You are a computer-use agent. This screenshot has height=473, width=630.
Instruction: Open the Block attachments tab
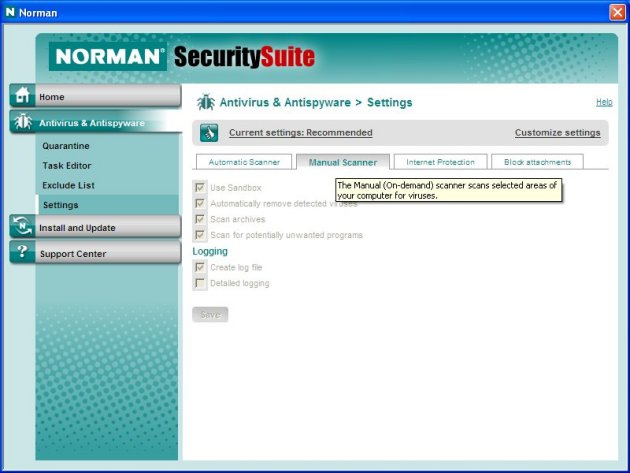[537, 162]
